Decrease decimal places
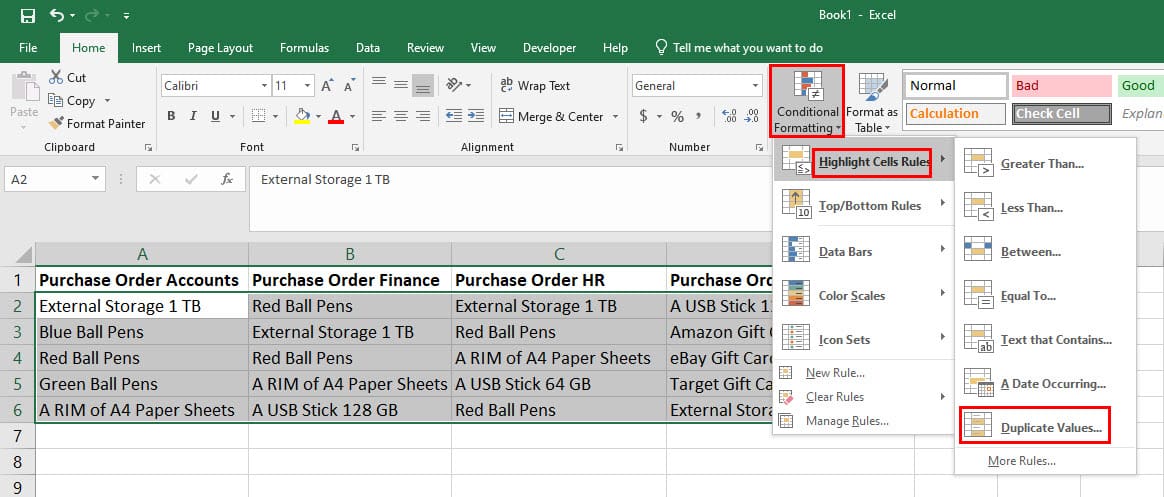The image size is (1164, 497). 753,117
